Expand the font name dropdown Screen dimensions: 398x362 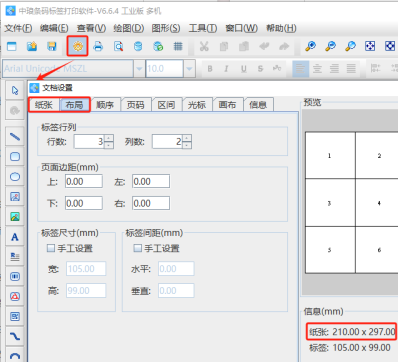(139, 69)
